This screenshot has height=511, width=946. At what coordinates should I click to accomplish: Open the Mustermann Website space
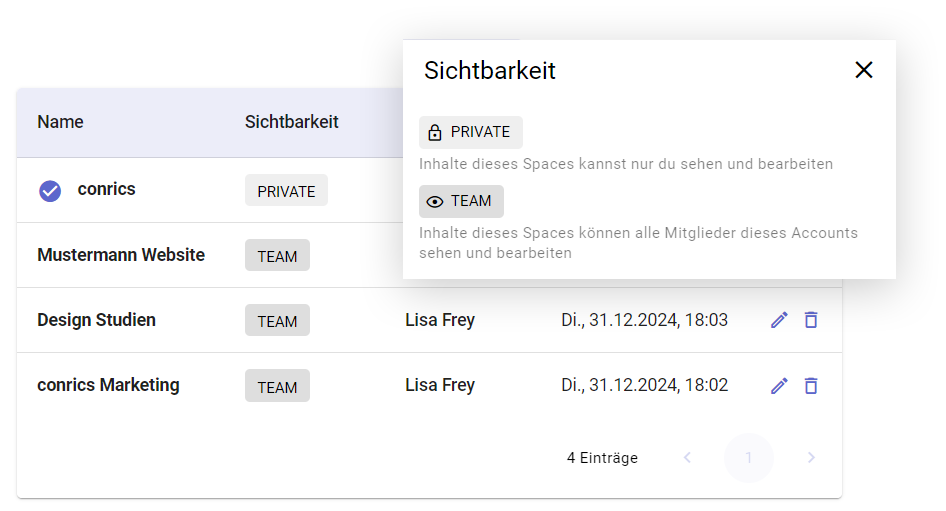click(x=121, y=255)
